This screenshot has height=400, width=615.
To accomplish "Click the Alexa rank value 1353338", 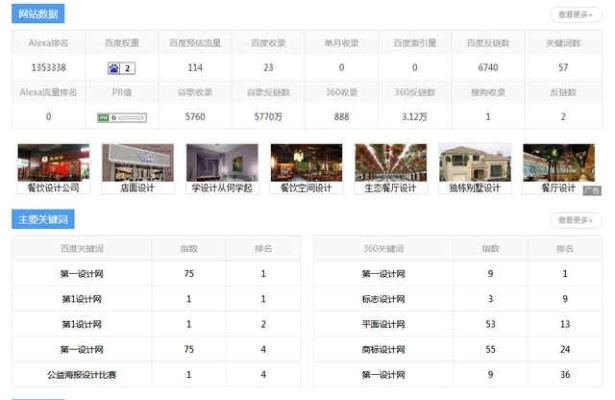I will [x=48, y=68].
